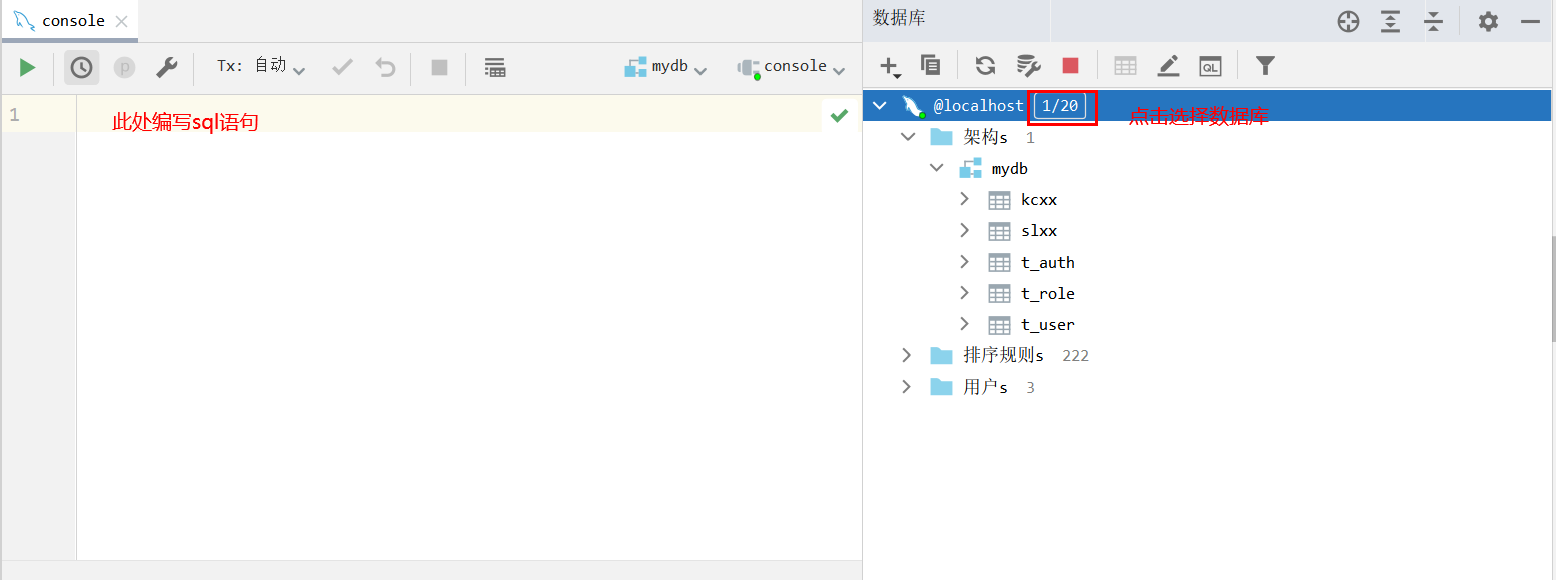Select the t_user table
1556x580 pixels.
(x=1048, y=324)
